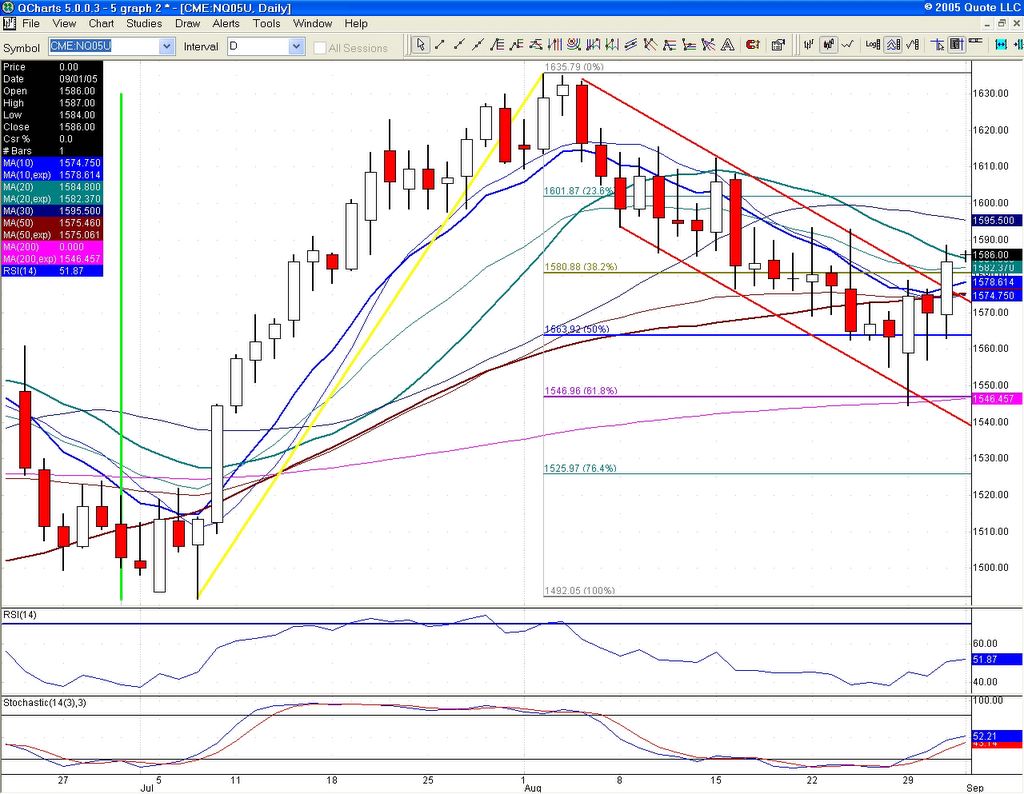
Task: Open the View menu
Action: click(x=64, y=24)
